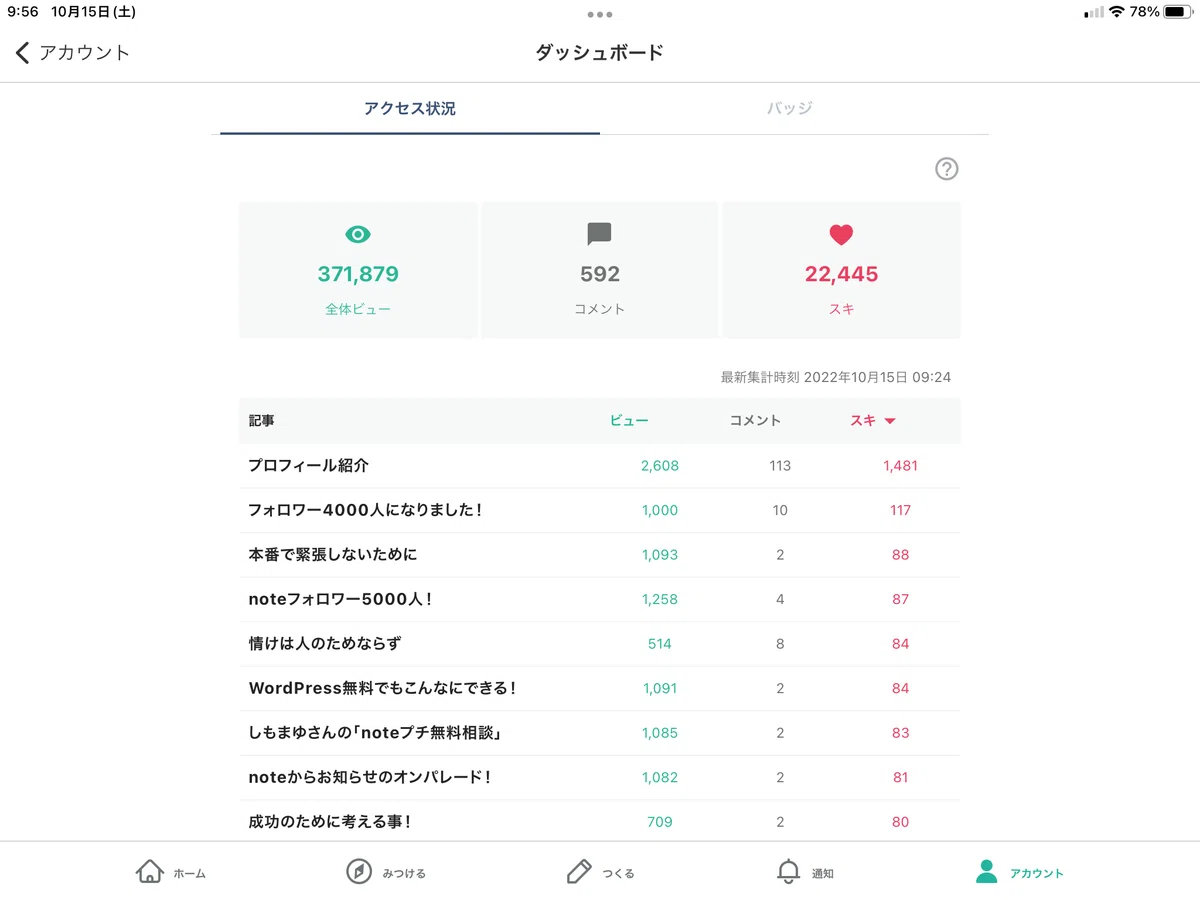Sort the table by ビュー column
This screenshot has width=1200, height=900.
(629, 421)
